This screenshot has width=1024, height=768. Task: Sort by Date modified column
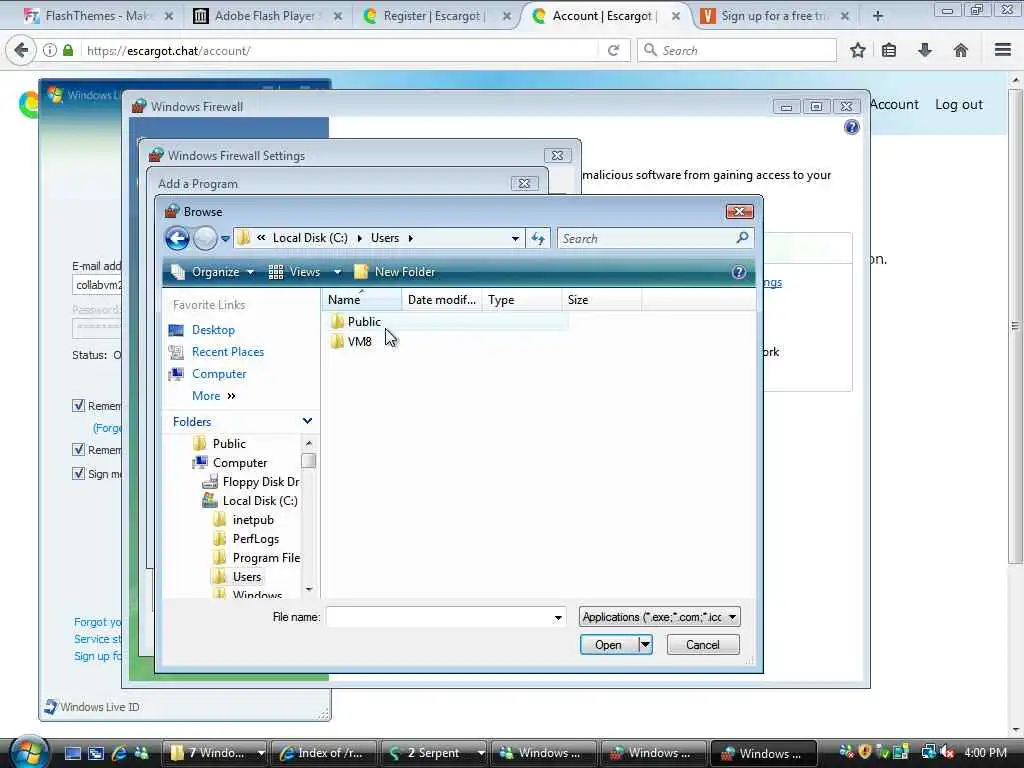point(442,300)
